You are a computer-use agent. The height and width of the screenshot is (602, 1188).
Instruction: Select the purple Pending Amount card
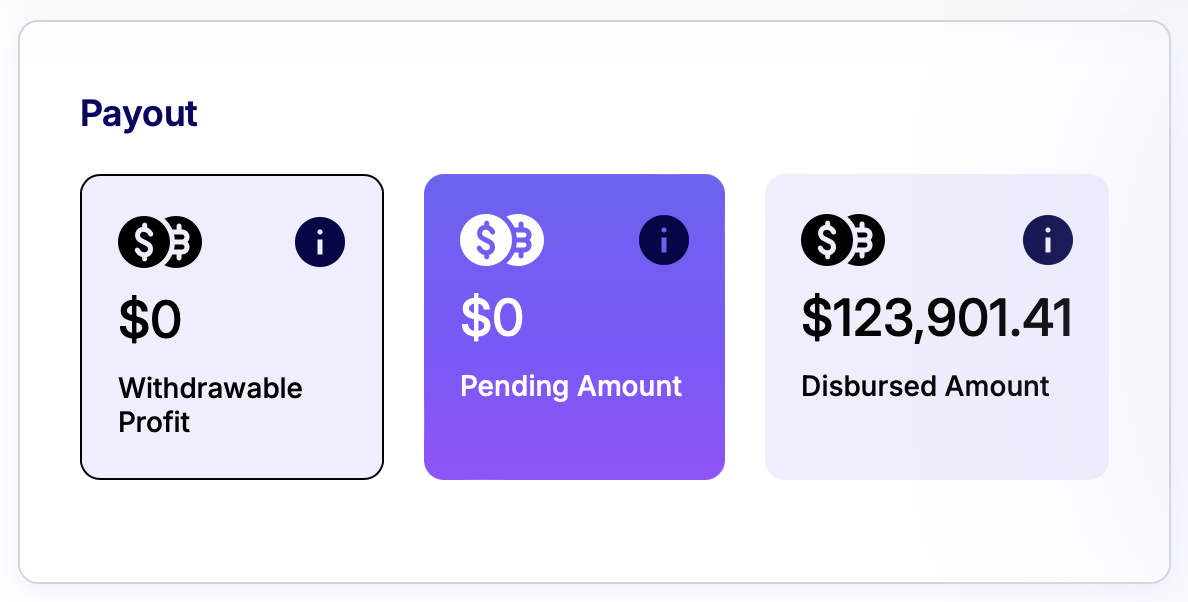(x=574, y=327)
